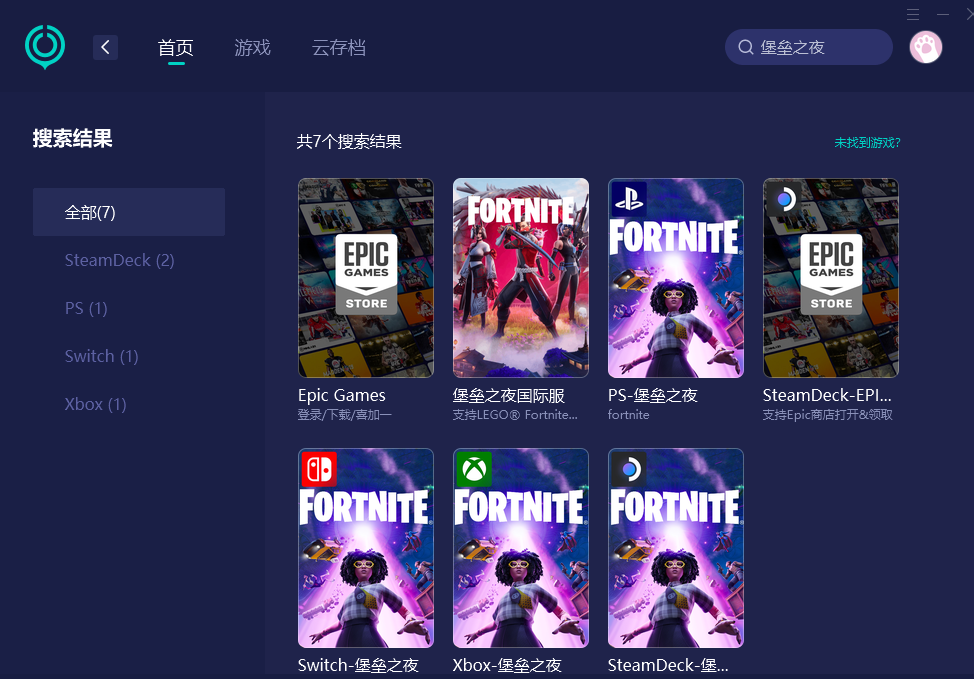974x679 pixels.
Task: Click the Switch-堡垒之夜 title text
Action: 358,665
